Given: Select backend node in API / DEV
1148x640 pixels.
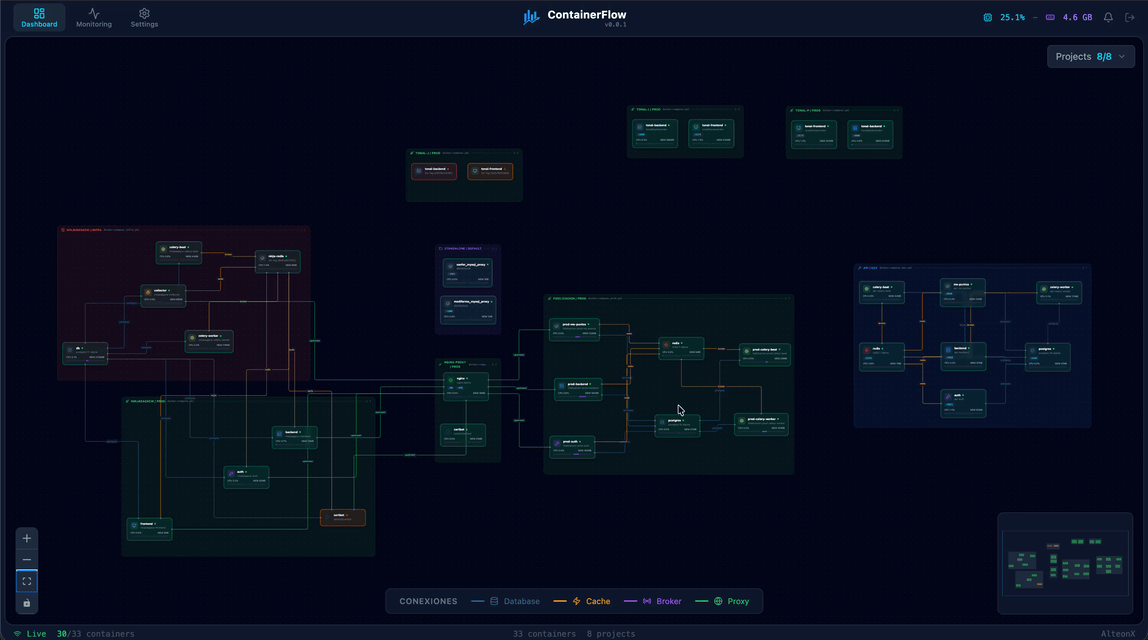Looking at the screenshot, I should 963,356.
